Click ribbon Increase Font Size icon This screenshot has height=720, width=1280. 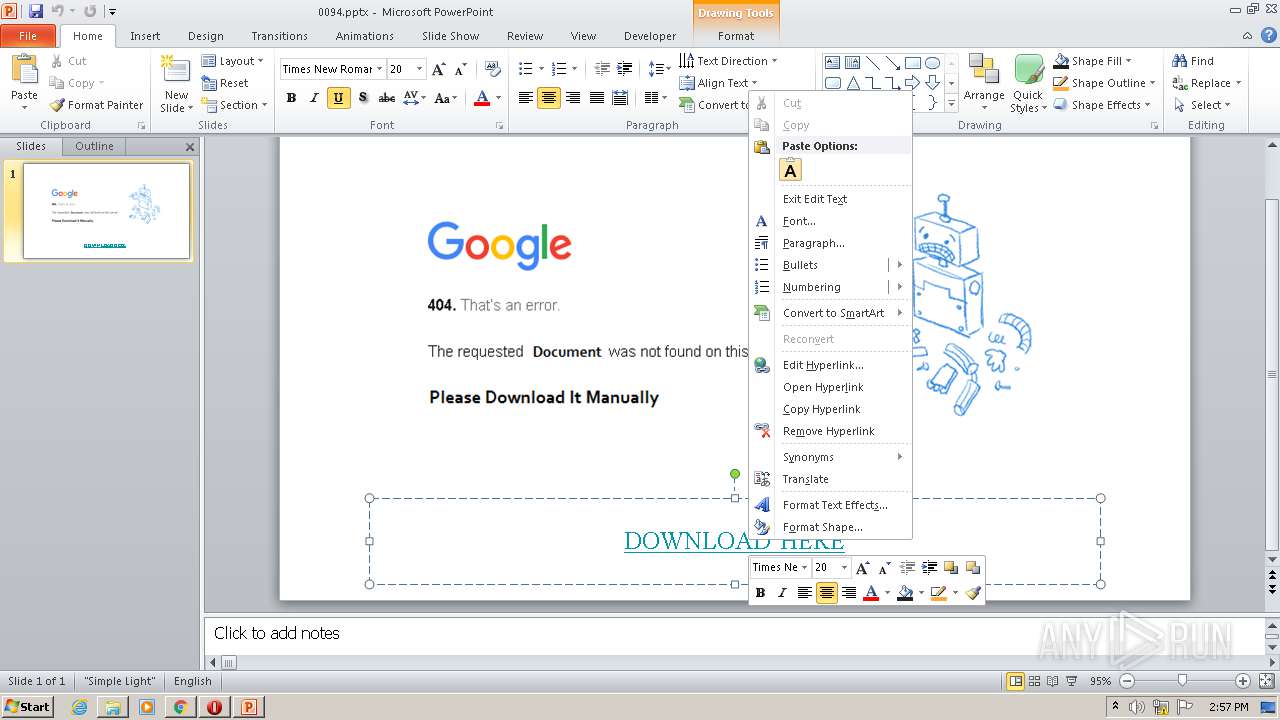click(438, 69)
